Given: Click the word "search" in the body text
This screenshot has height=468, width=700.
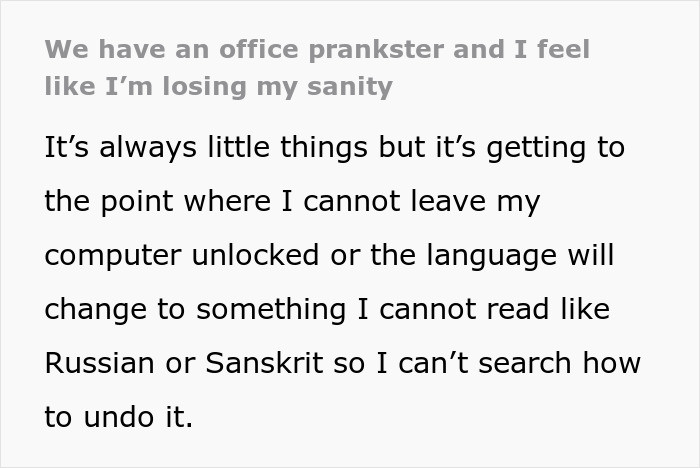Looking at the screenshot, I should [x=525, y=363].
